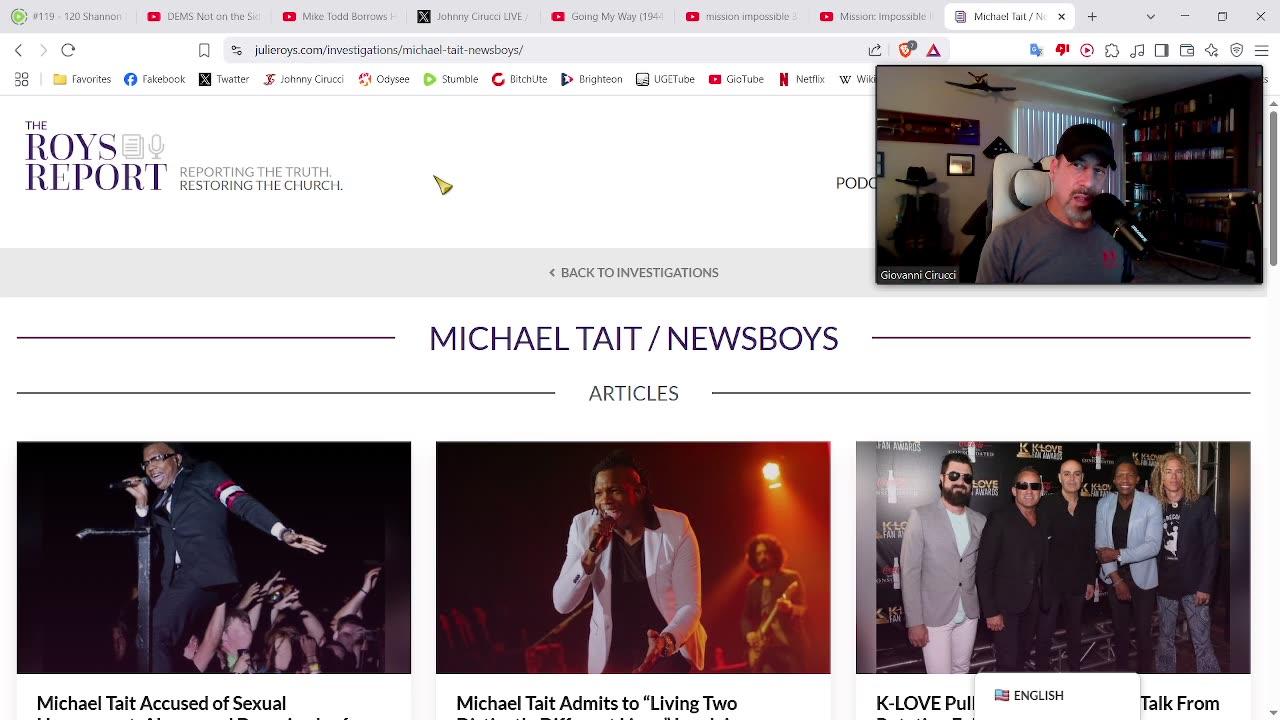Close the active Michael Tait tab
This screenshot has width=1280, height=720.
tap(1061, 16)
